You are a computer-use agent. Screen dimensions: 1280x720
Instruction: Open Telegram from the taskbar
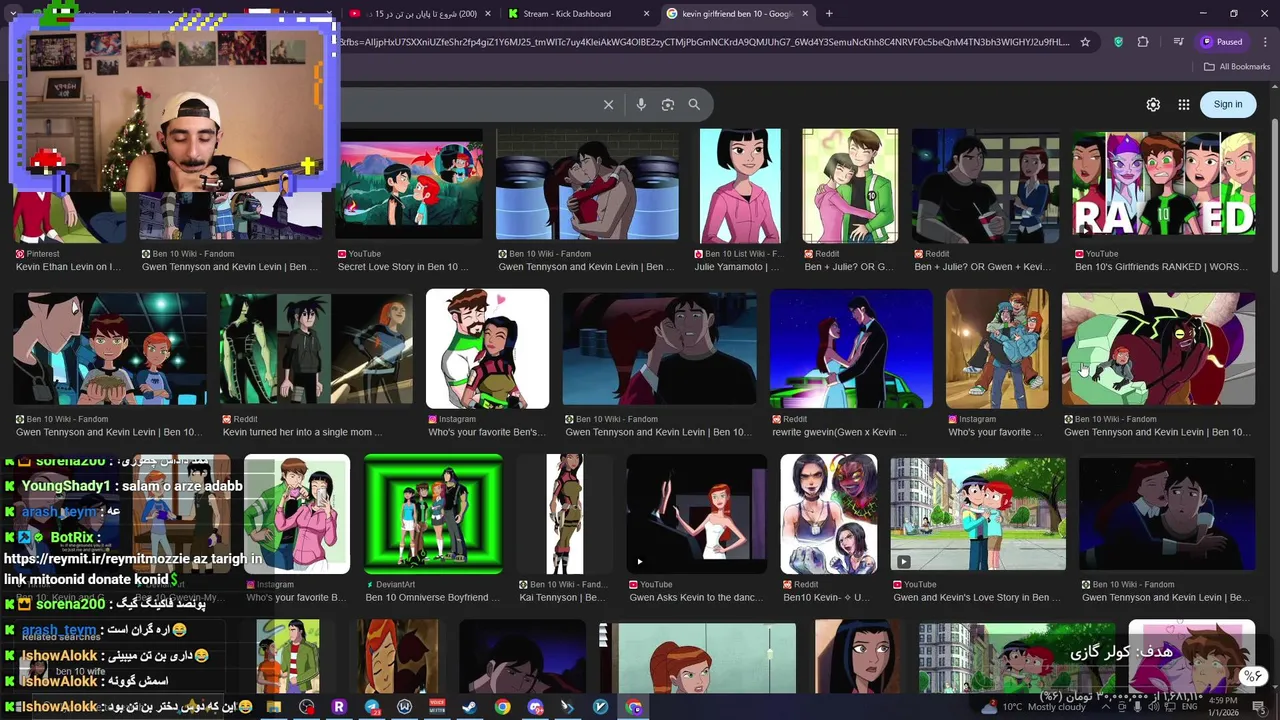tap(372, 707)
